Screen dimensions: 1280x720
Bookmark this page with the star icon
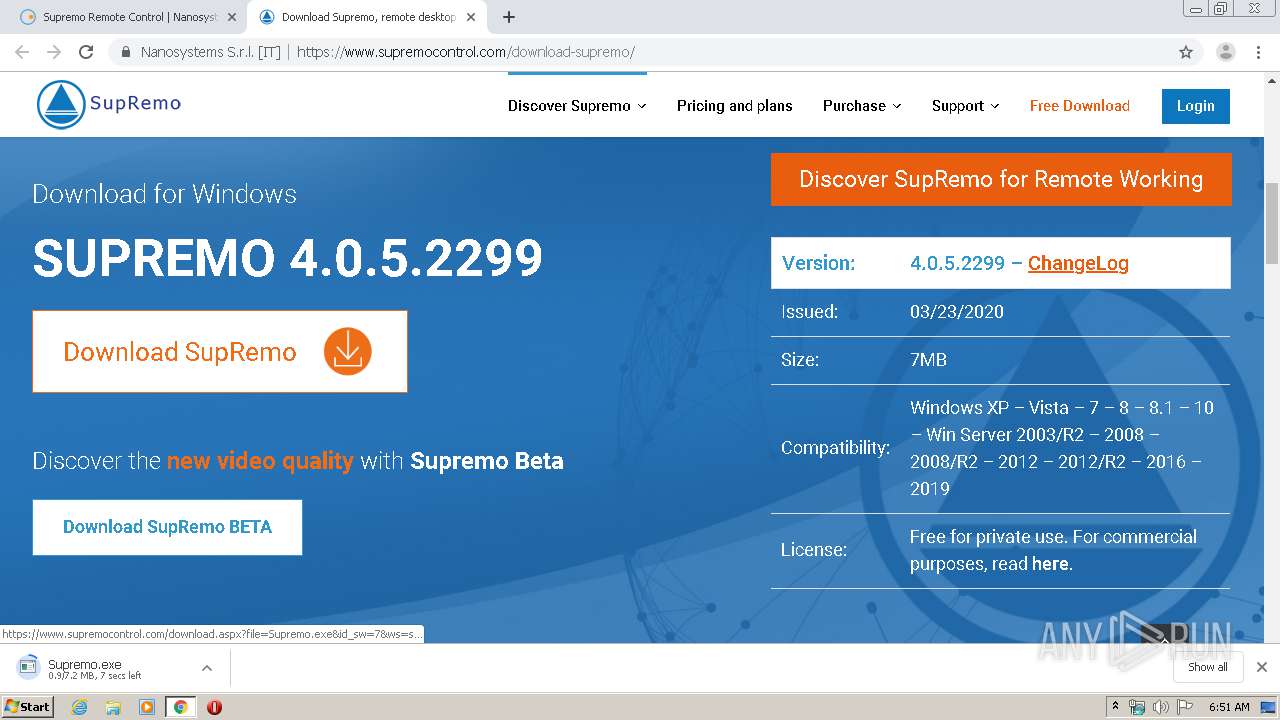point(1186,52)
